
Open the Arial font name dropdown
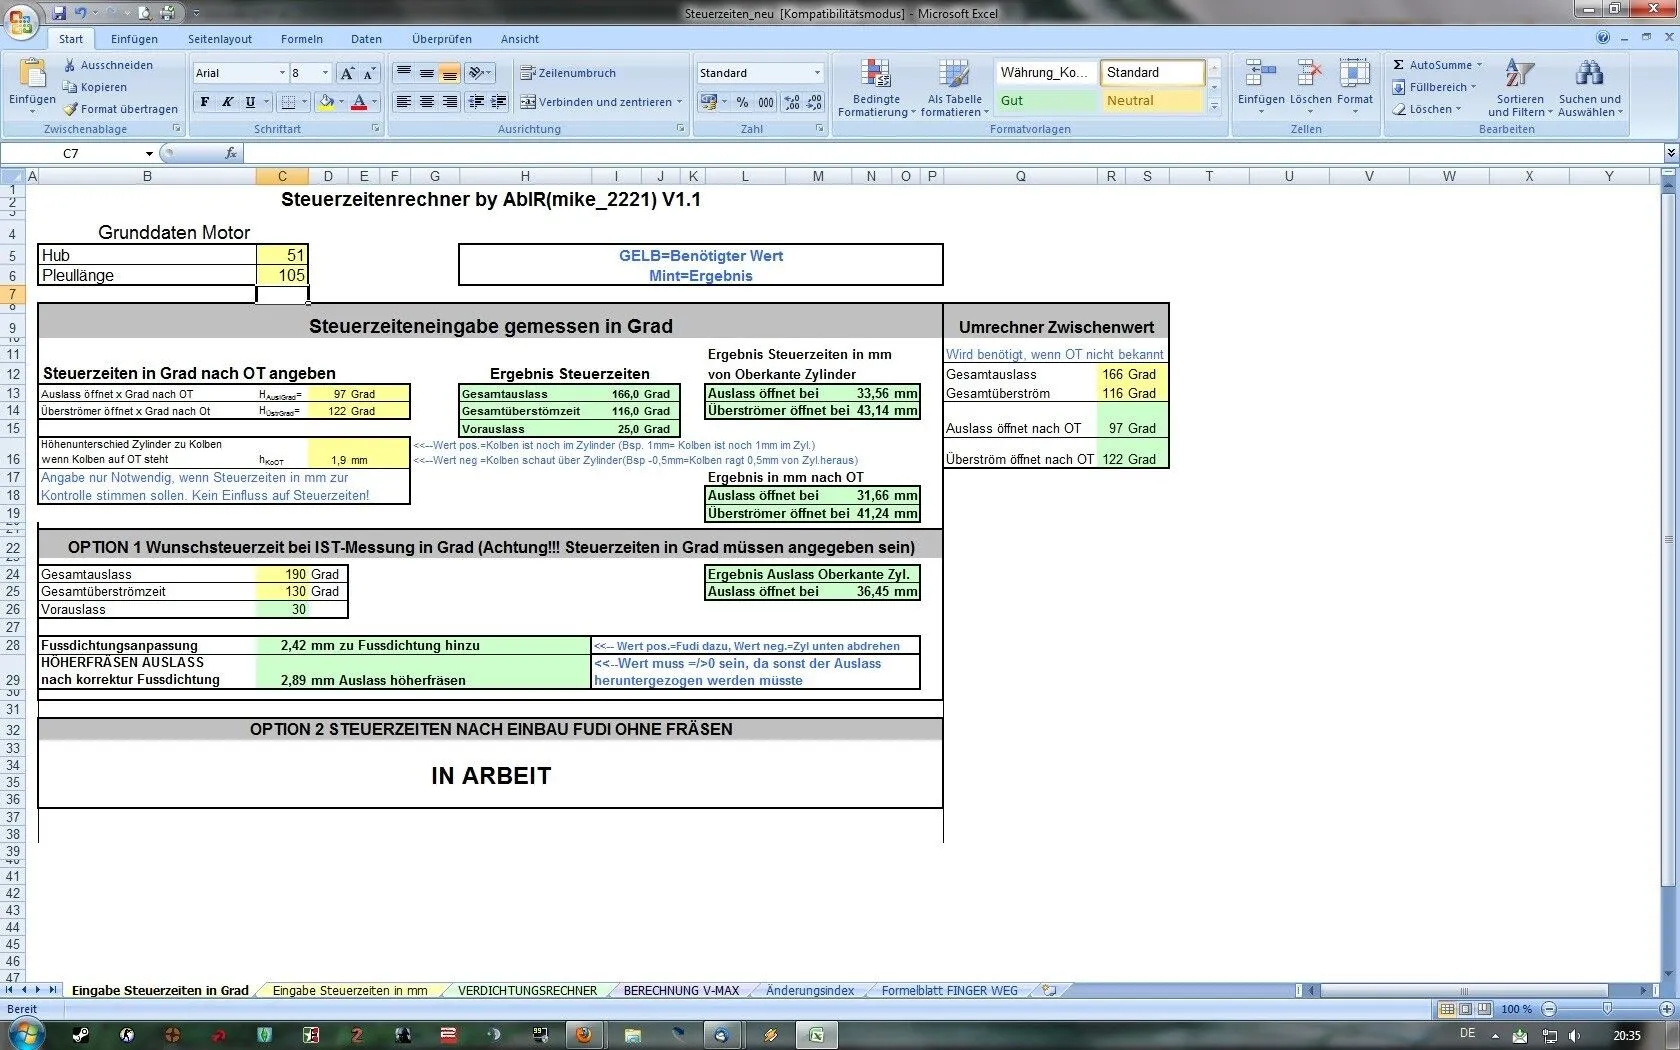pyautogui.click(x=281, y=73)
